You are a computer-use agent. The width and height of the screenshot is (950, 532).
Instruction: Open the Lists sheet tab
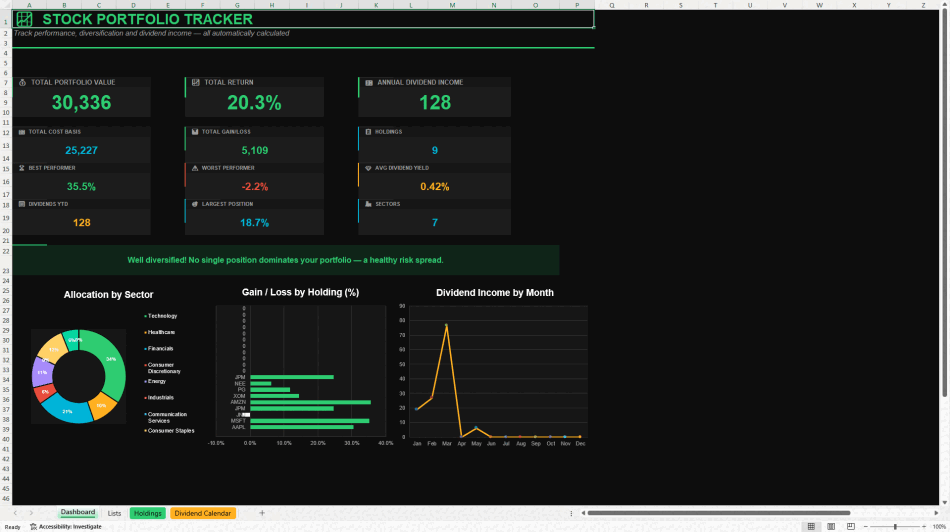114,513
